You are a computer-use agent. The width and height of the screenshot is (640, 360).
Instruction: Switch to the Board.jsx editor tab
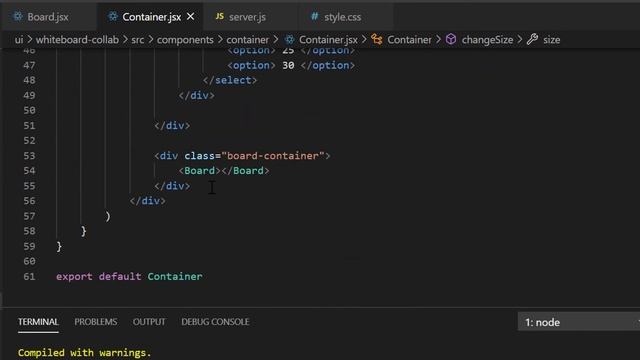[x=48, y=17]
